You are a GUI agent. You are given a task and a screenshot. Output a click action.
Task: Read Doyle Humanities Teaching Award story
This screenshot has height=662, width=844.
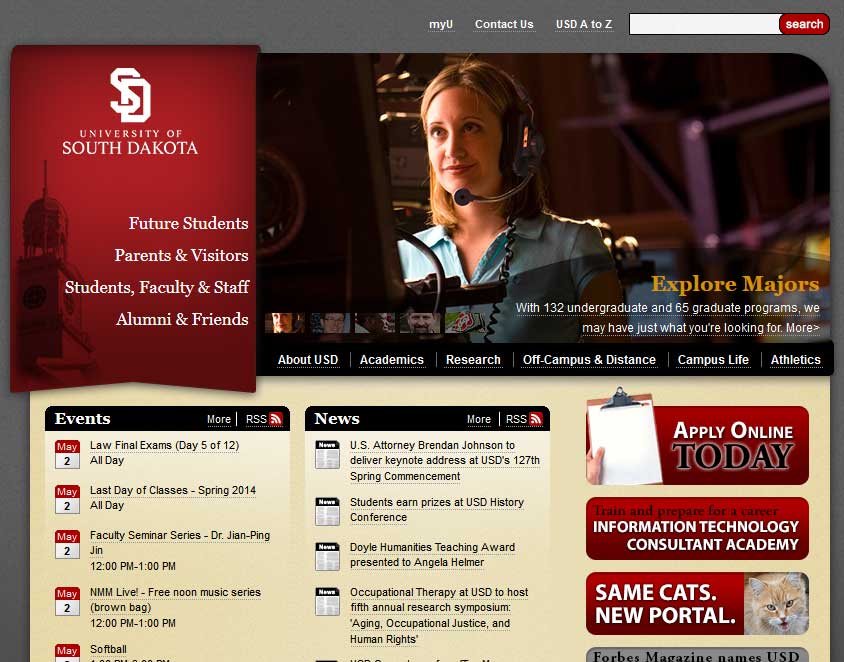point(432,555)
